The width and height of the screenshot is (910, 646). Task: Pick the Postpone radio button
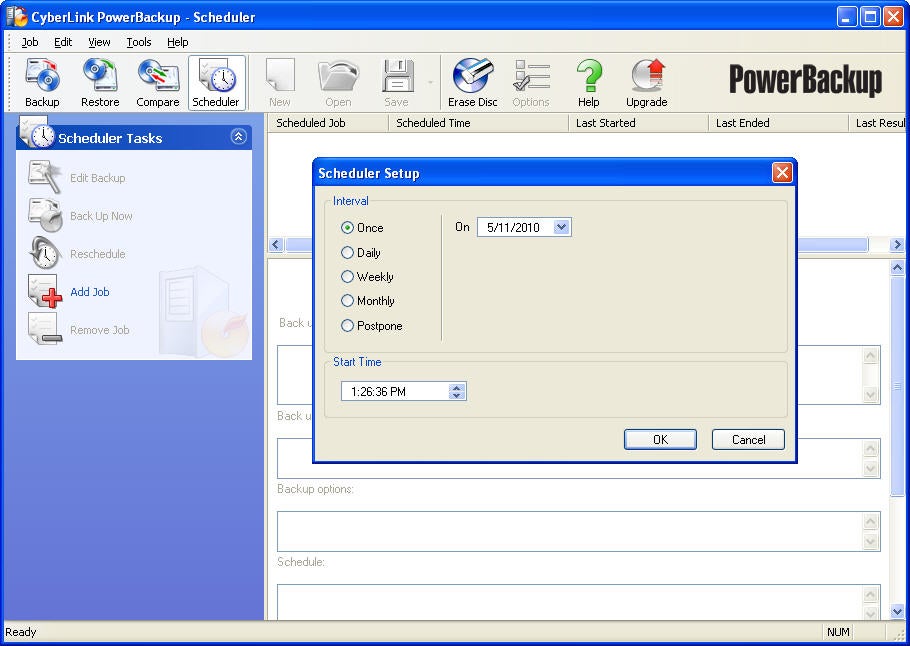click(348, 326)
